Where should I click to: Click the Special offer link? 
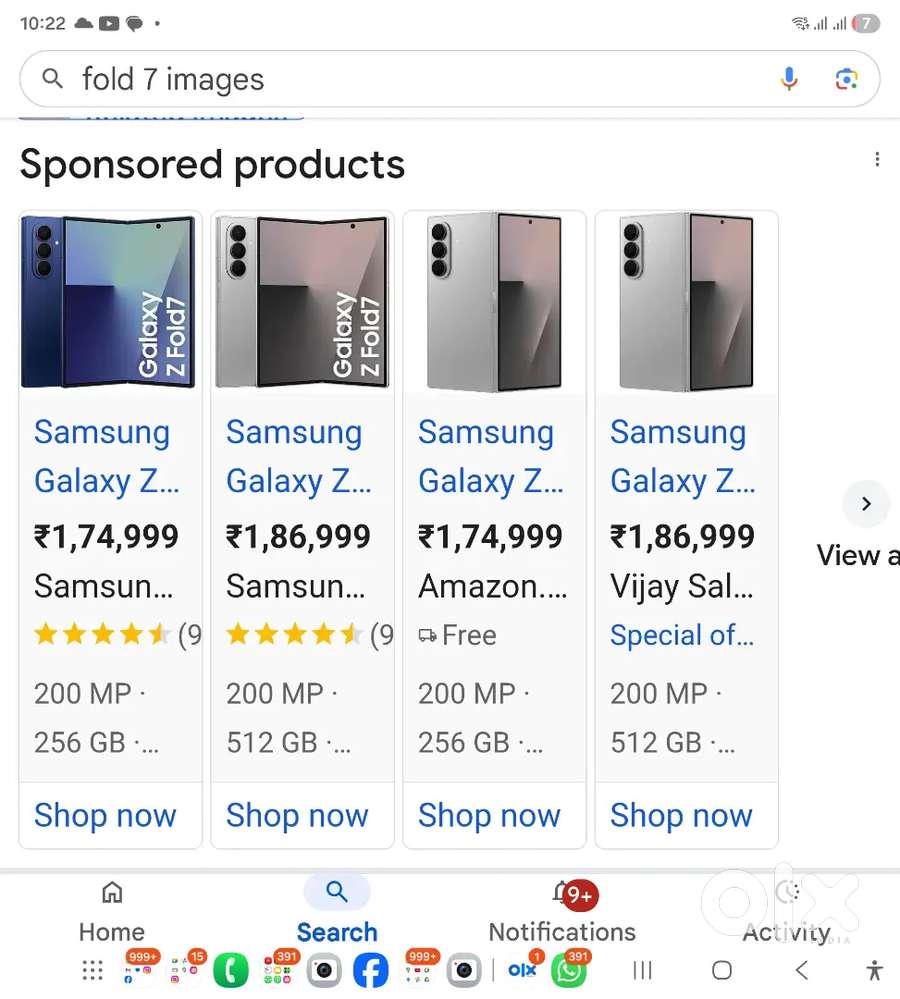681,635
